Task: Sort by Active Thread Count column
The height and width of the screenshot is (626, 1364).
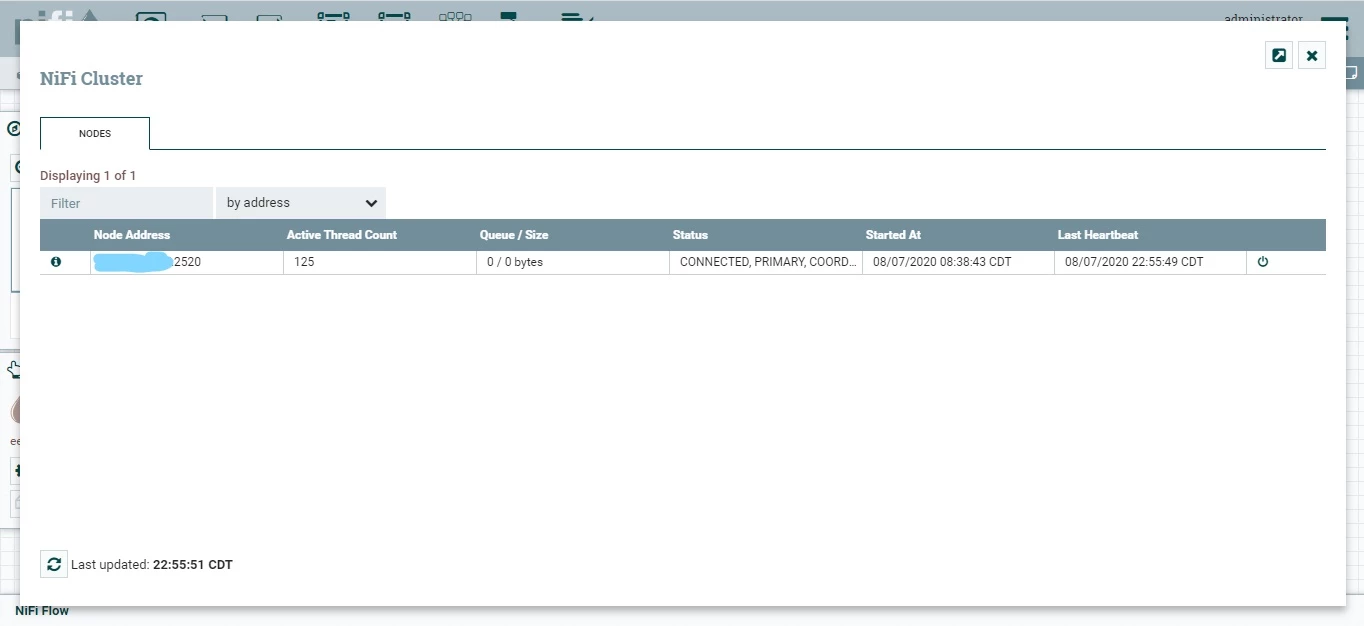Action: (342, 235)
